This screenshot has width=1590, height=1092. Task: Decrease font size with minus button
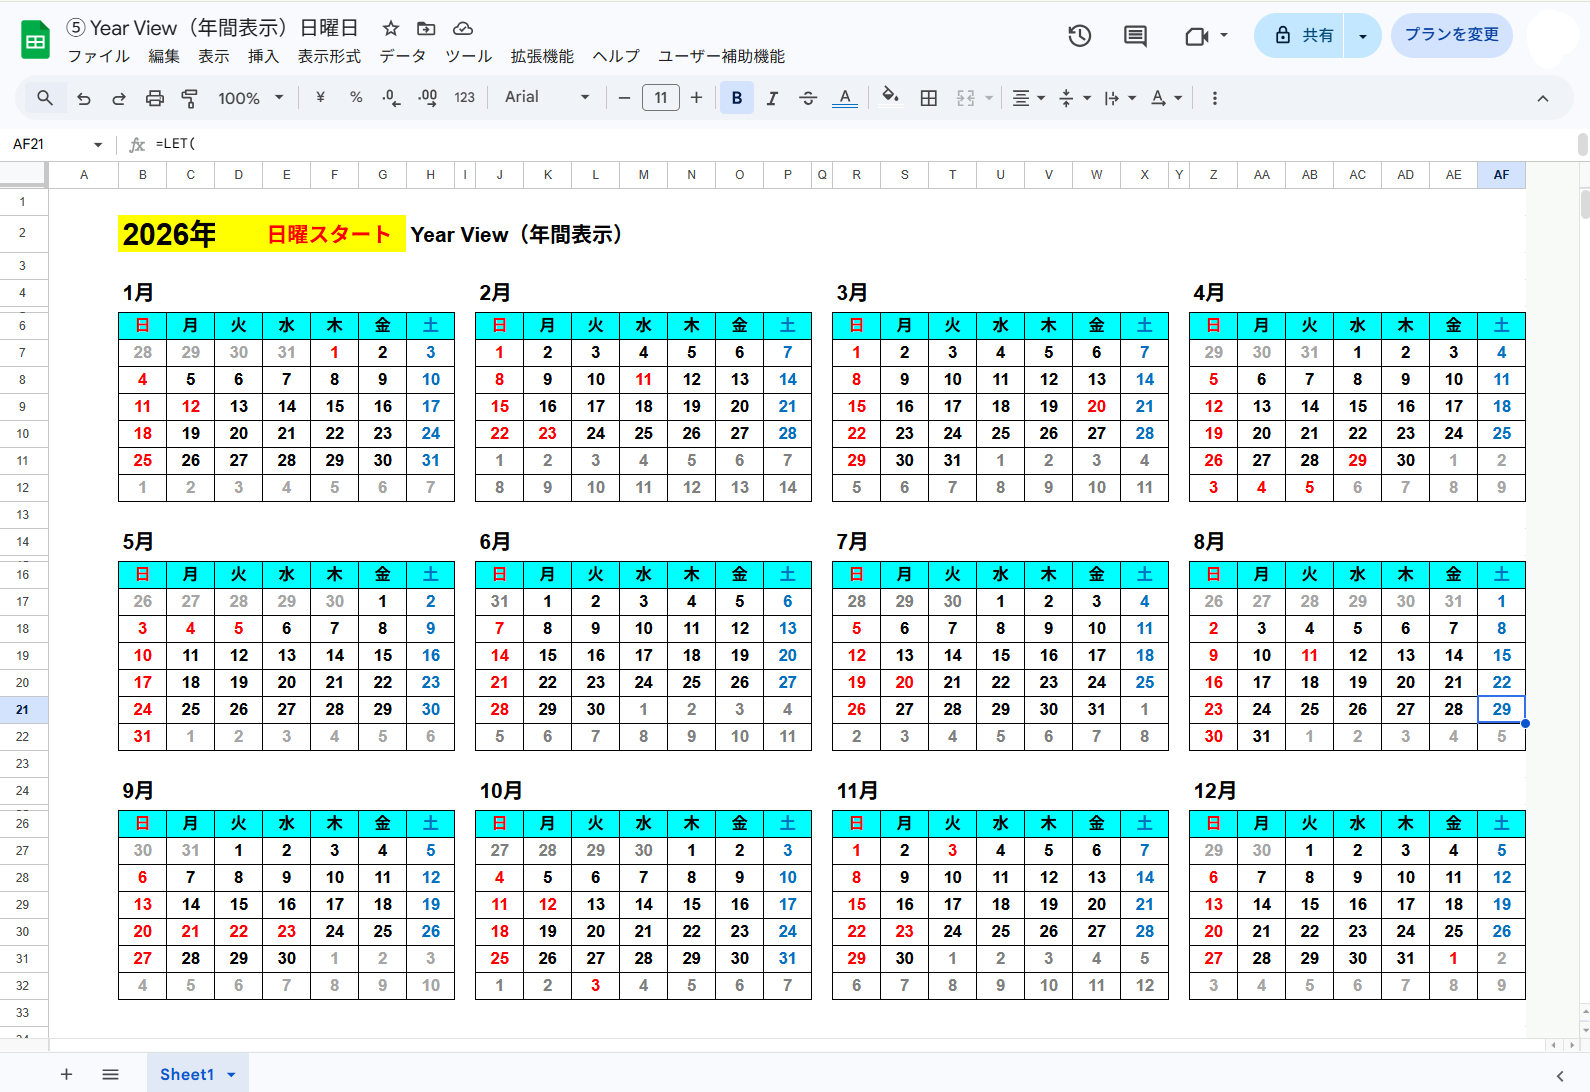(624, 97)
